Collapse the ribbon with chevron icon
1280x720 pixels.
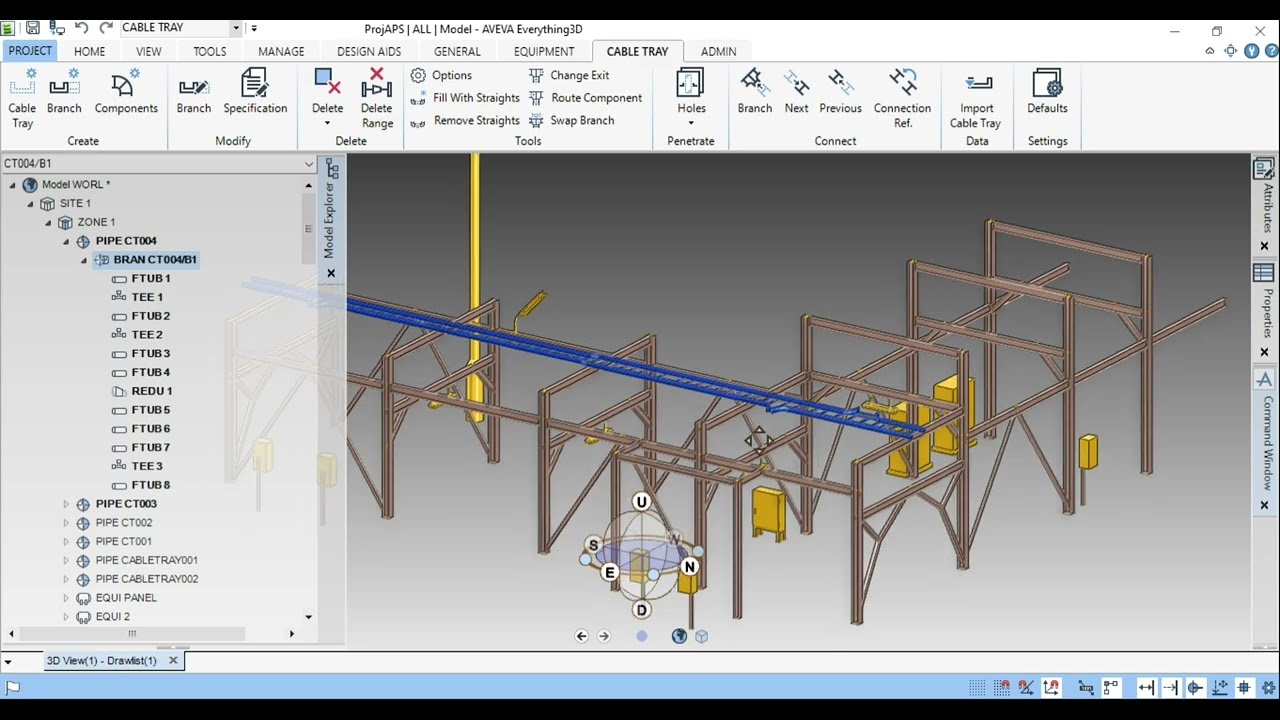[x=1210, y=51]
